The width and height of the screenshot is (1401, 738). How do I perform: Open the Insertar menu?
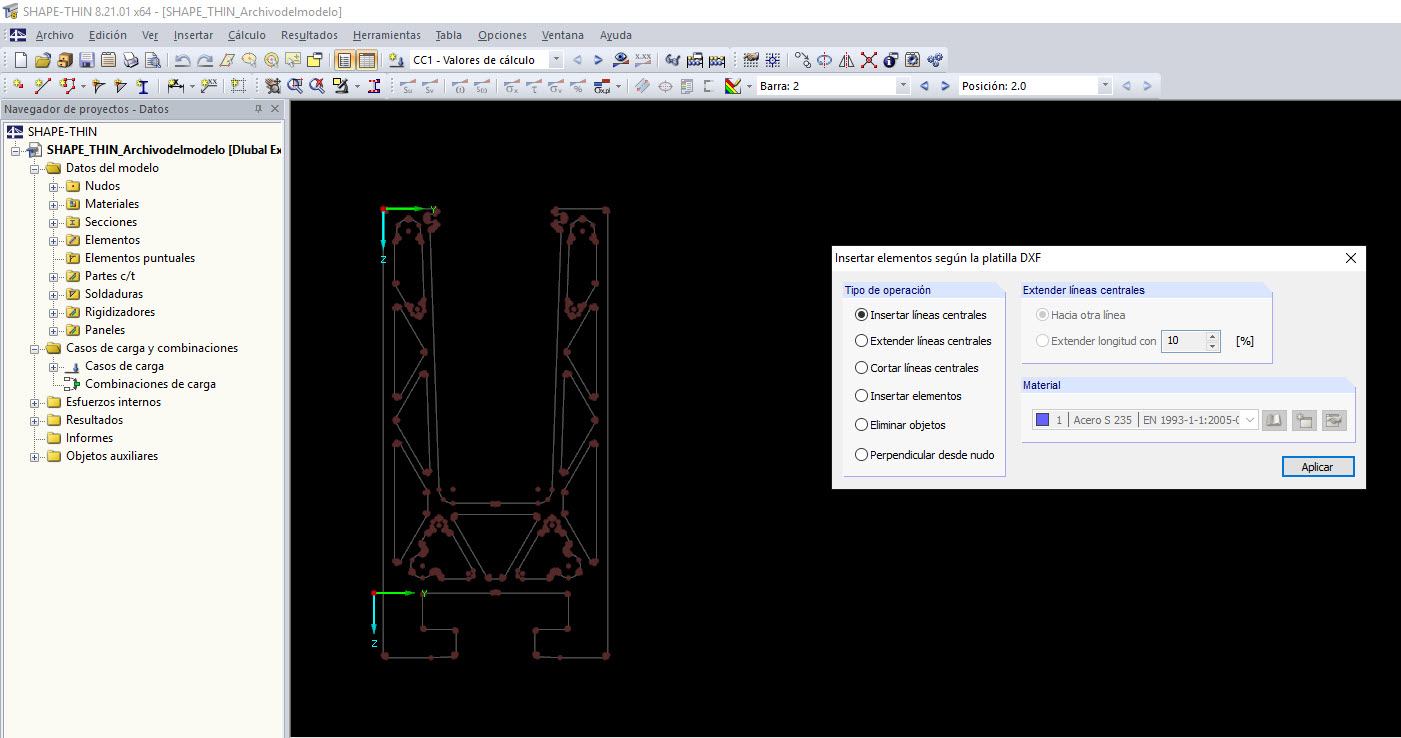pos(193,35)
